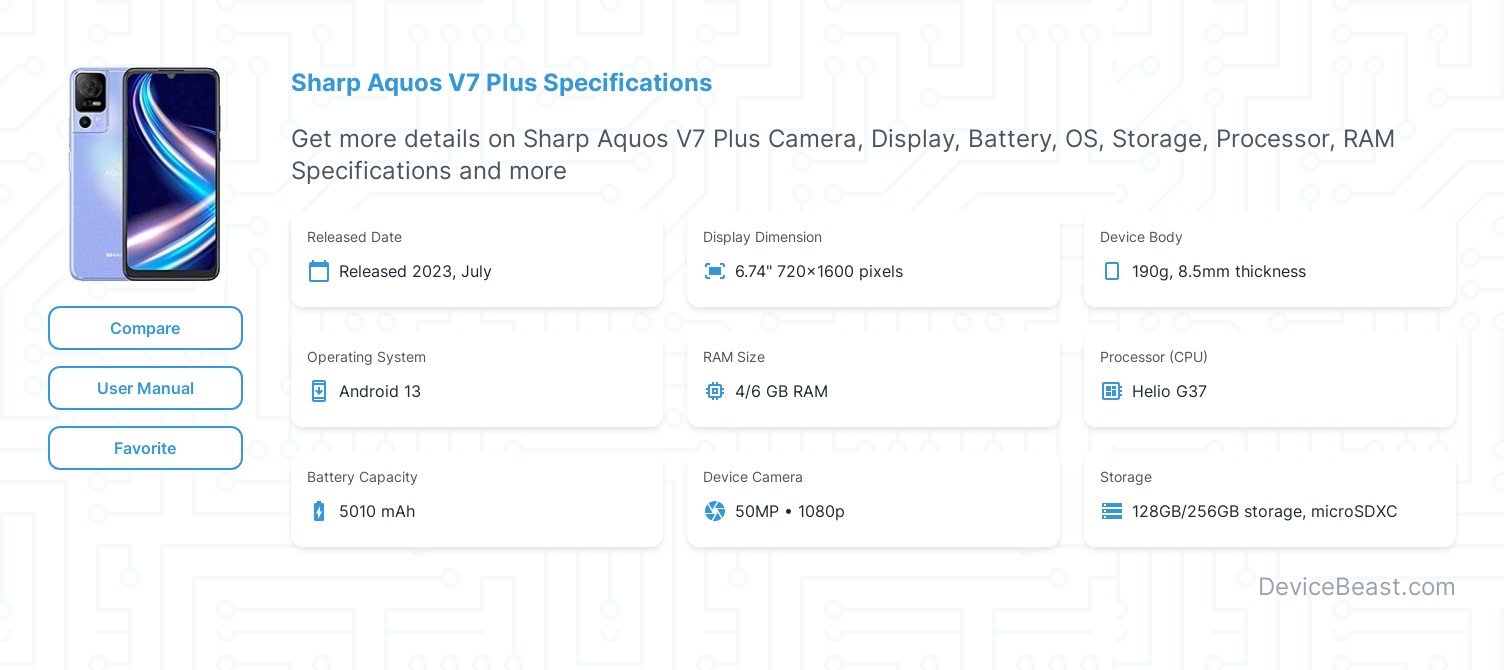Select the camera aperture icon under Device Camera
The image size is (1504, 670).
coord(715,511)
